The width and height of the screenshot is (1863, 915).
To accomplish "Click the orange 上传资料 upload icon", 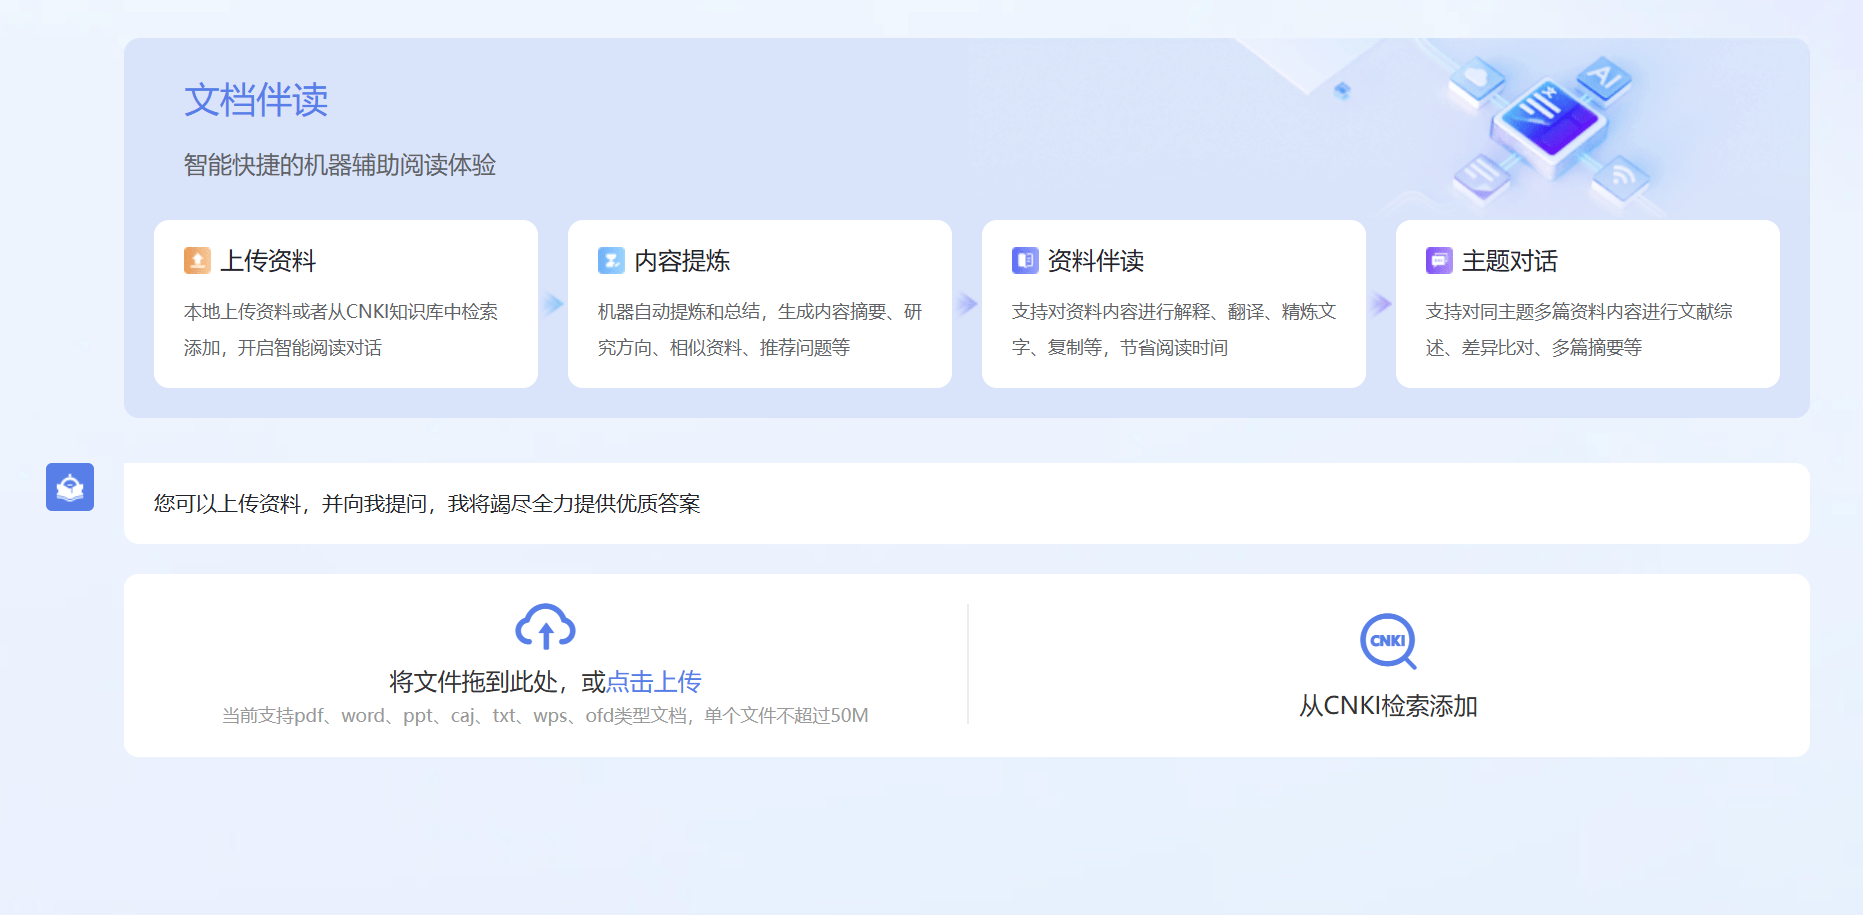I will point(196,260).
